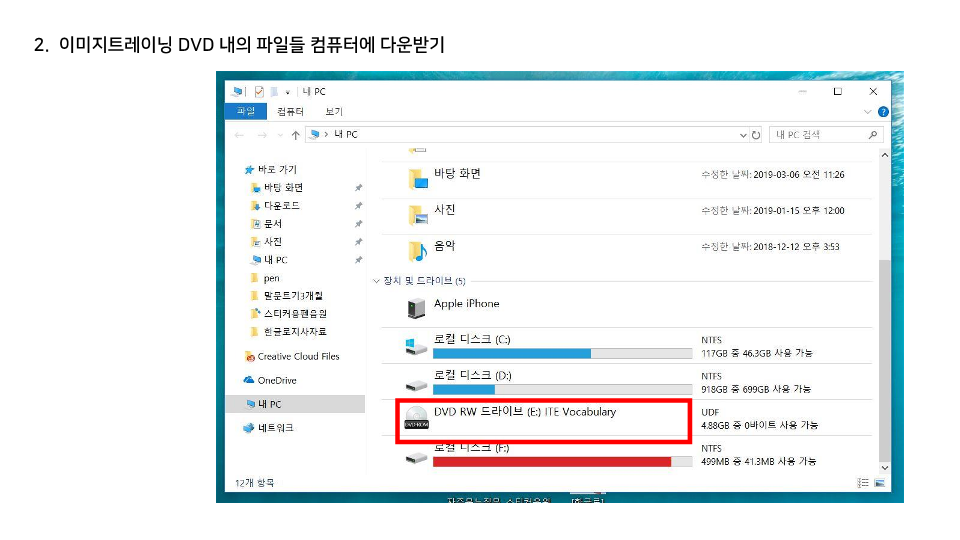Switch to details view in status bar

(863, 483)
